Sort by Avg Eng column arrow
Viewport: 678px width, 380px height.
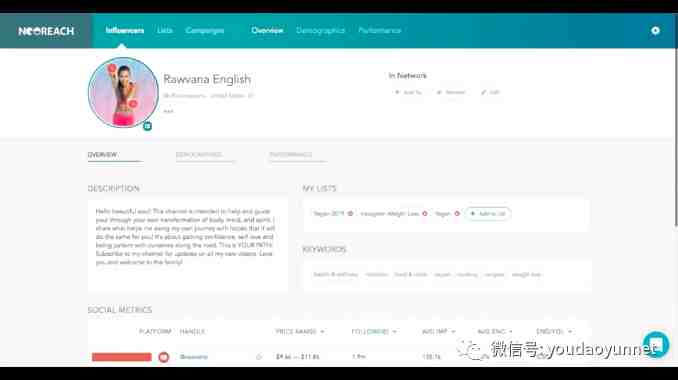[511, 332]
